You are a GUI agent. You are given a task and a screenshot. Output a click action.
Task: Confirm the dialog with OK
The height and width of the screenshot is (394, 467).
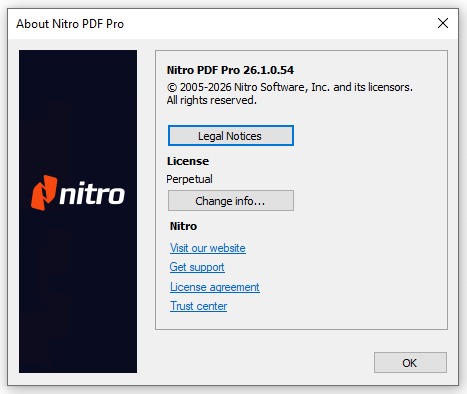pos(410,362)
